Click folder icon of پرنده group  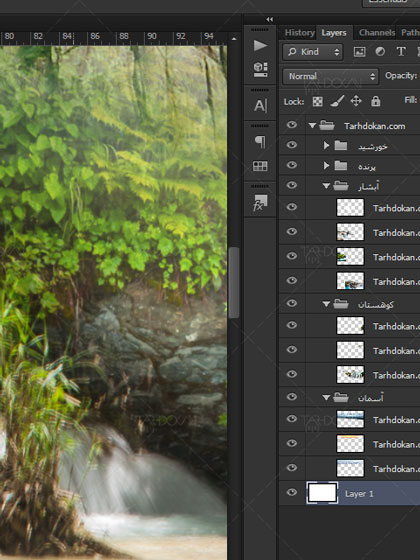pyautogui.click(x=340, y=166)
